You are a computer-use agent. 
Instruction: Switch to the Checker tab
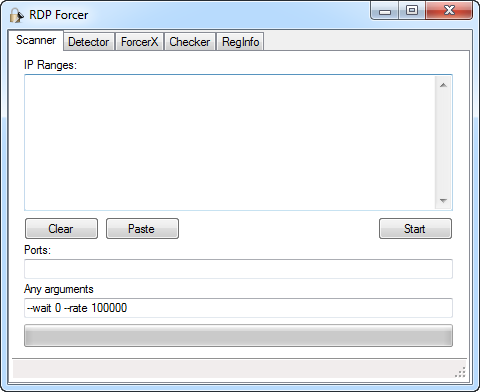point(190,42)
